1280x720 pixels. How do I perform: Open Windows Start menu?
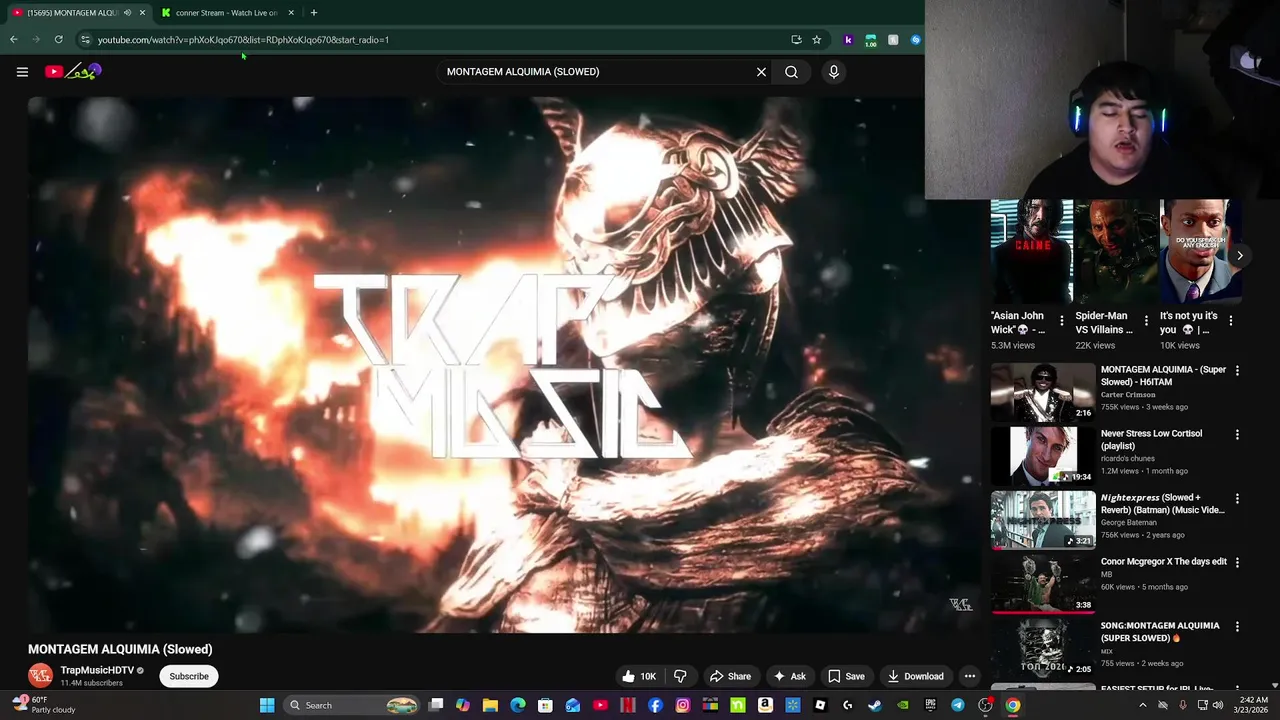click(x=267, y=705)
